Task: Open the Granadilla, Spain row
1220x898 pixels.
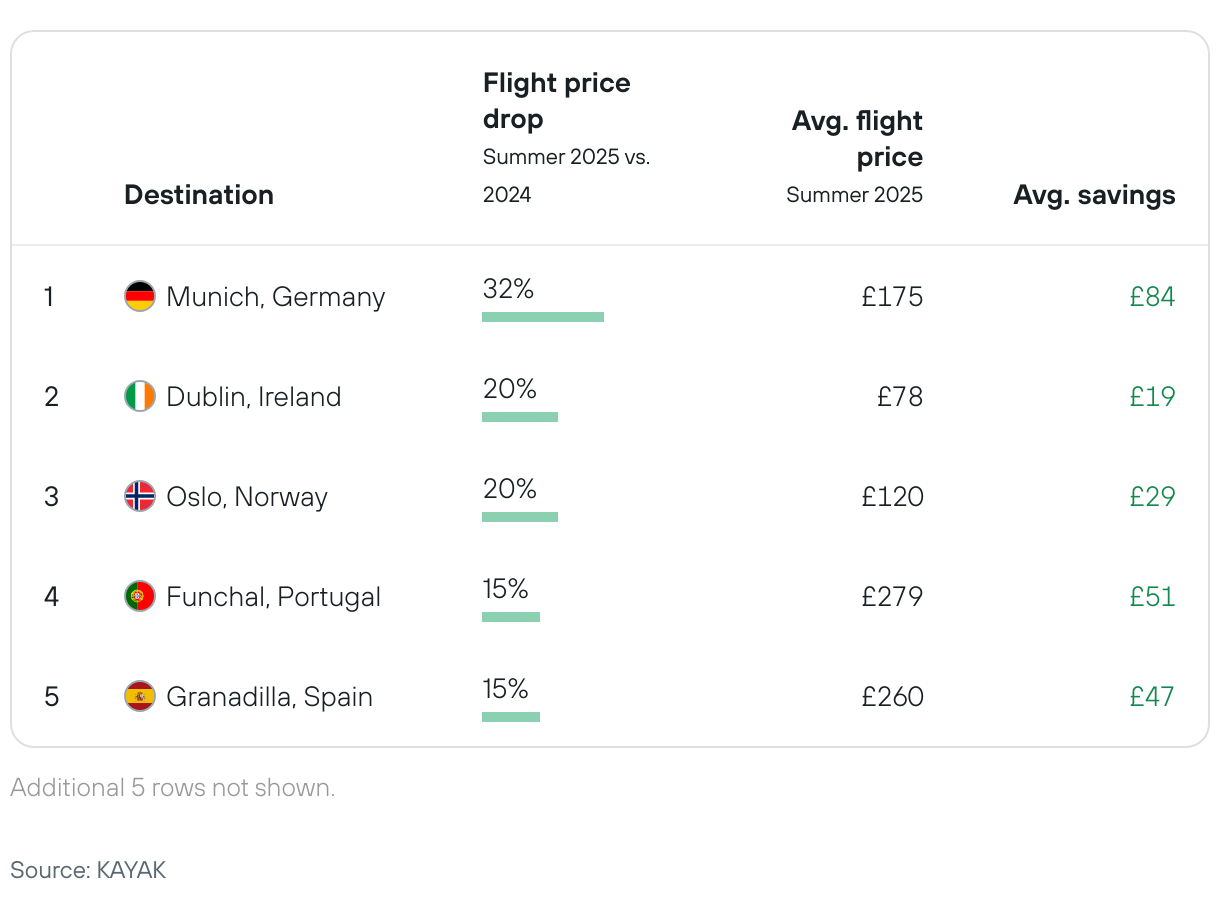Action: [x=269, y=696]
